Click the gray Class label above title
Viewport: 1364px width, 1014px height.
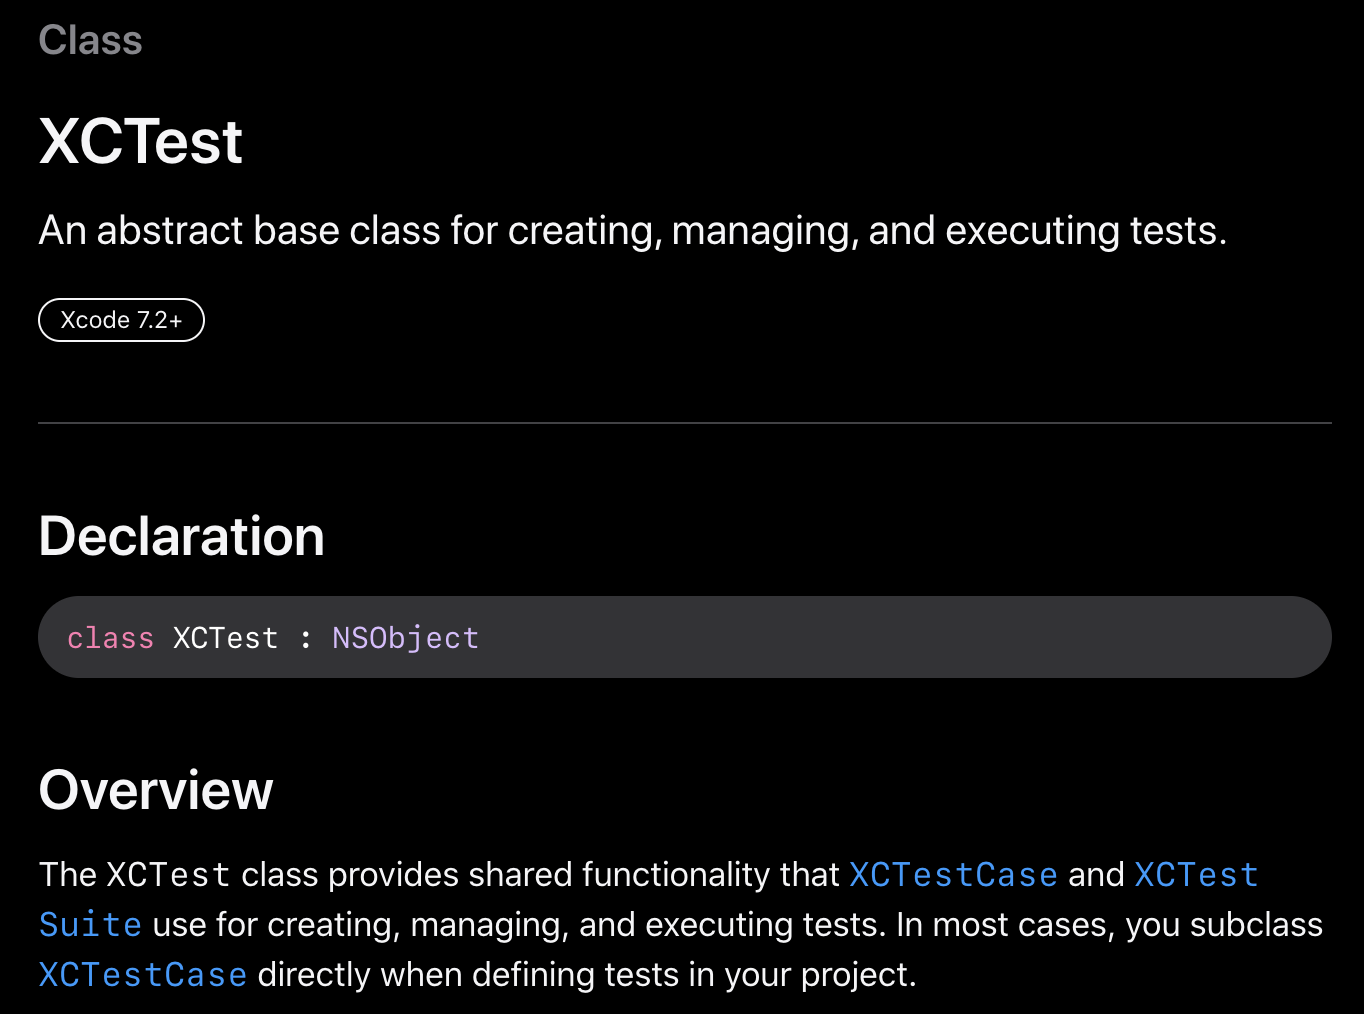(x=90, y=41)
